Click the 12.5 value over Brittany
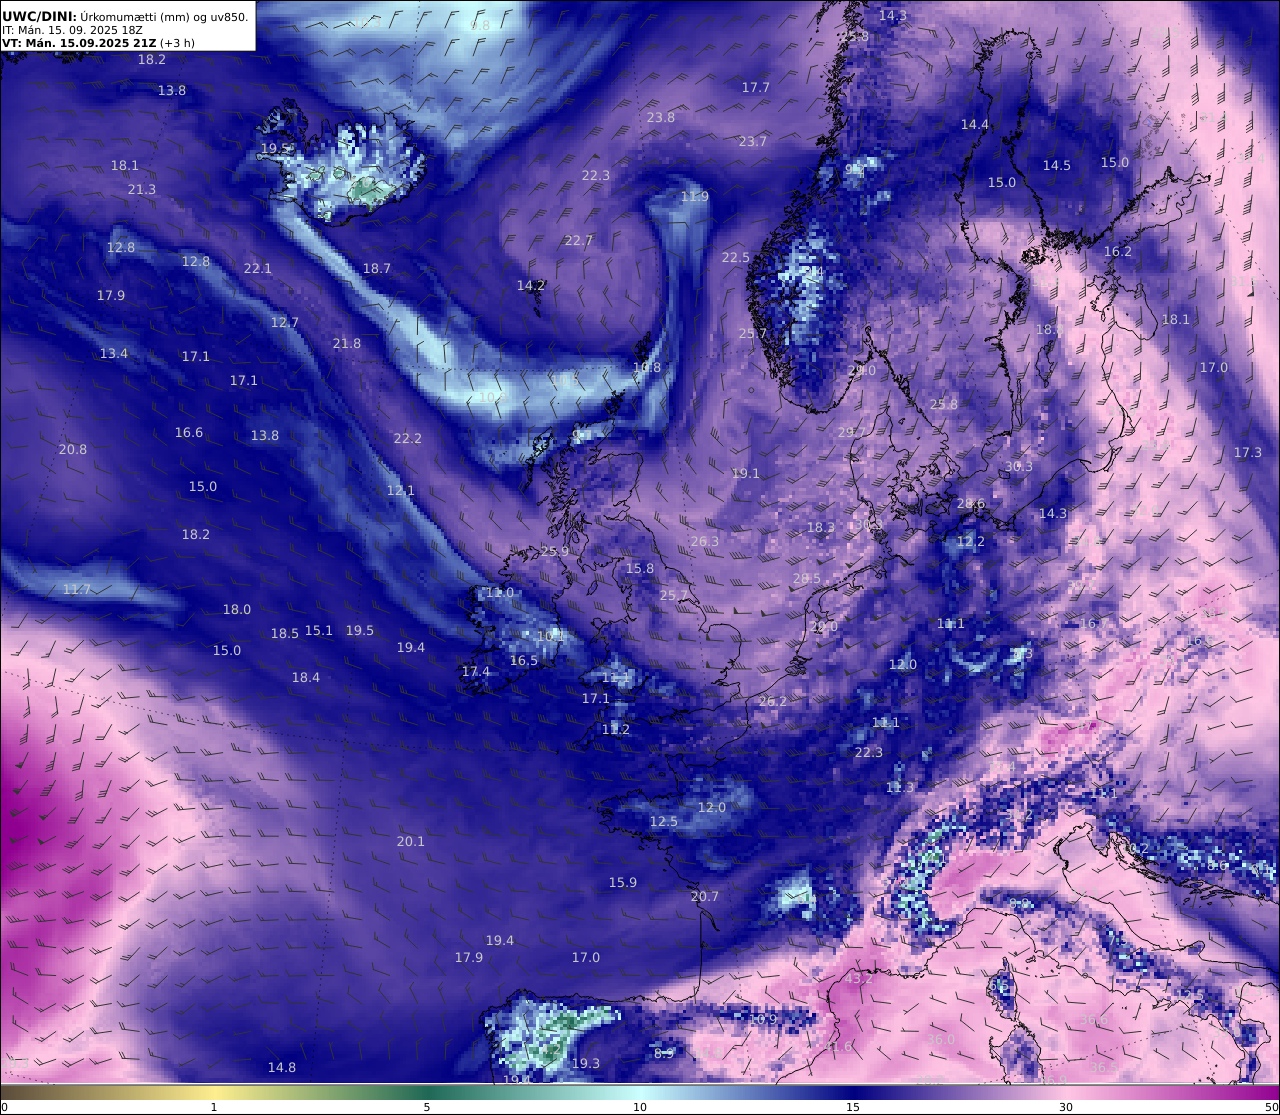 pos(664,821)
